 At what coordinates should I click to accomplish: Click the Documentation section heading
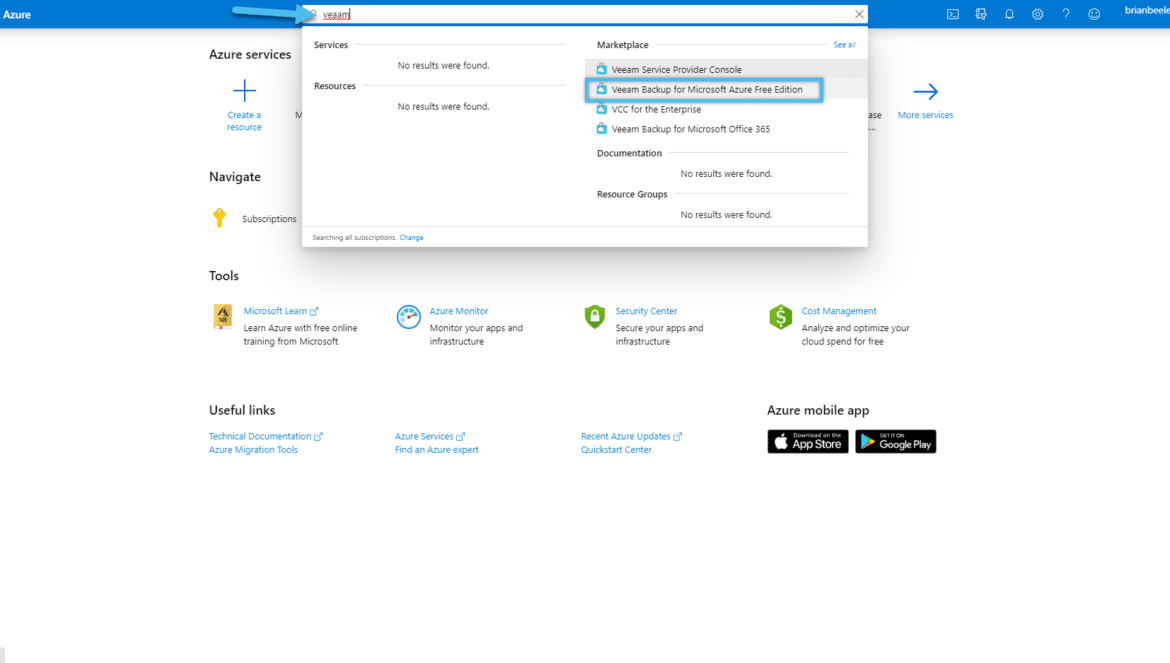click(629, 153)
